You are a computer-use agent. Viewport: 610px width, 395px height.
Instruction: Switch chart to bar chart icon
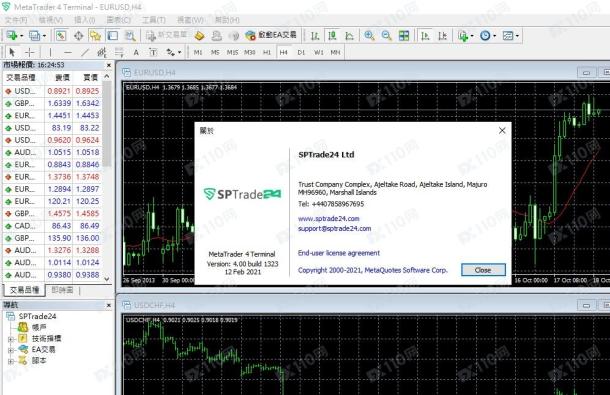click(315, 36)
